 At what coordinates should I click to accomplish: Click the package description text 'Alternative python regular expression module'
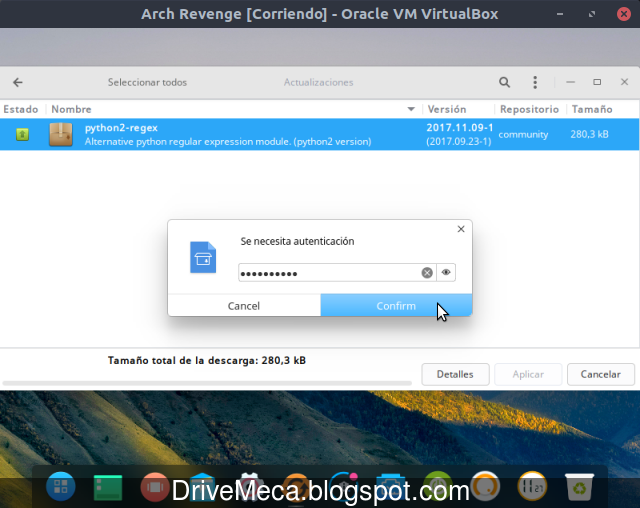pos(187,142)
